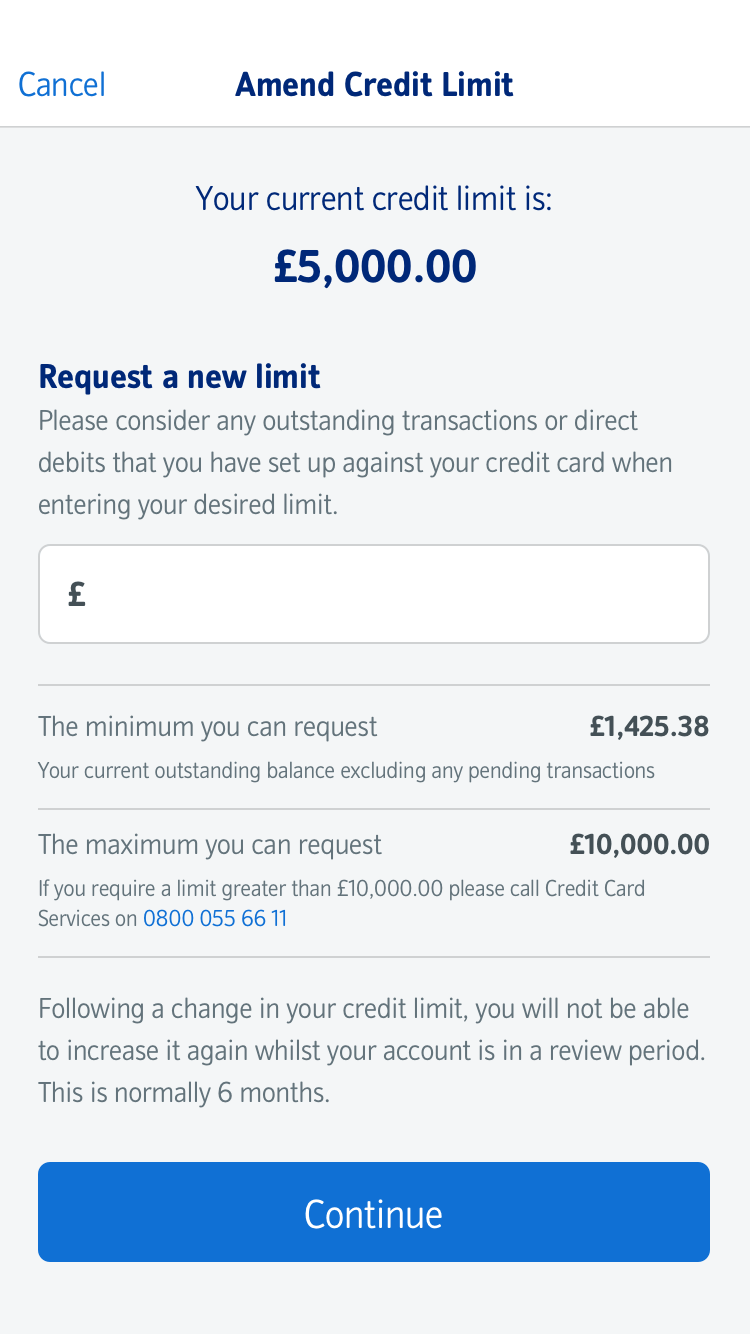Select the £5,000.00 current limit amount
Viewport: 750px width, 1334px height.
click(x=375, y=267)
